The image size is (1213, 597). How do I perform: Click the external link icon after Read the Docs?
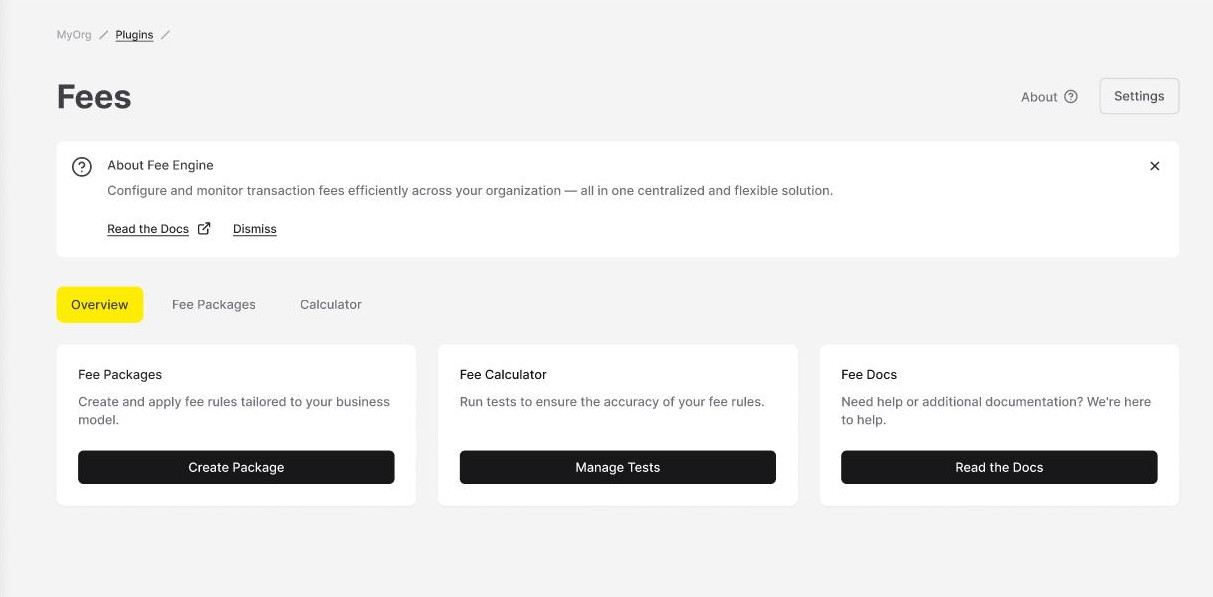(204, 228)
